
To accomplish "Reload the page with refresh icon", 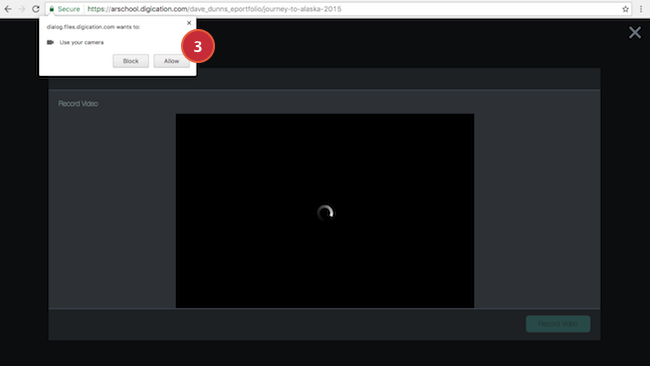I will [x=36, y=9].
